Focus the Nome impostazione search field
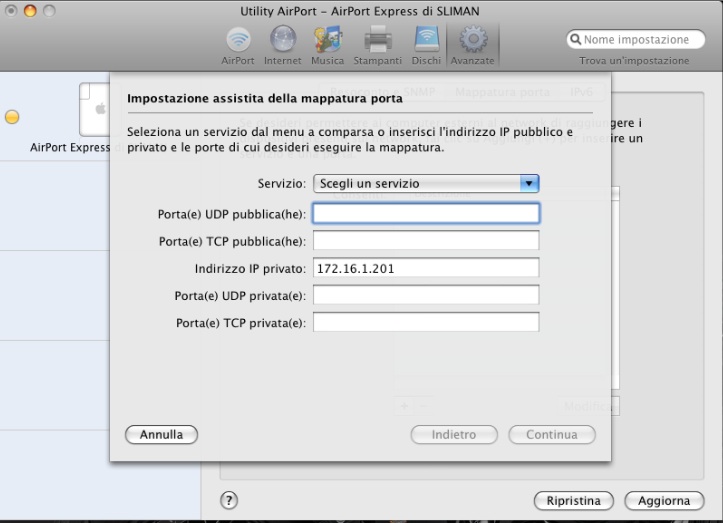Image resolution: width=723 pixels, height=523 pixels. point(636,39)
